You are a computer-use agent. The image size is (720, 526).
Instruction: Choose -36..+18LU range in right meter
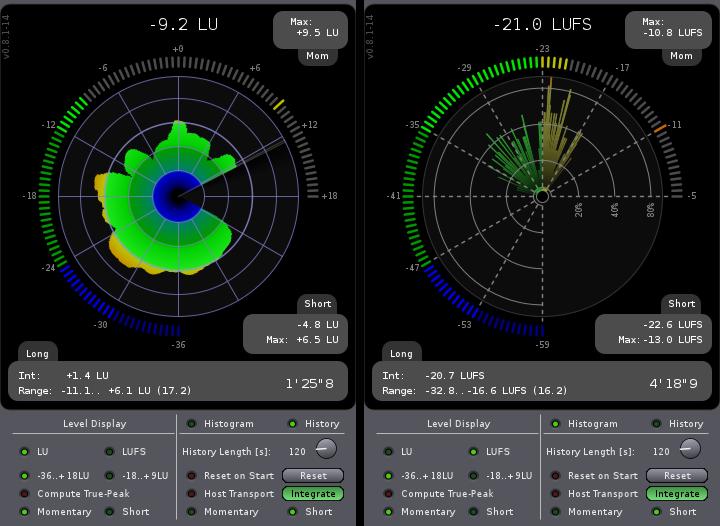click(388, 476)
